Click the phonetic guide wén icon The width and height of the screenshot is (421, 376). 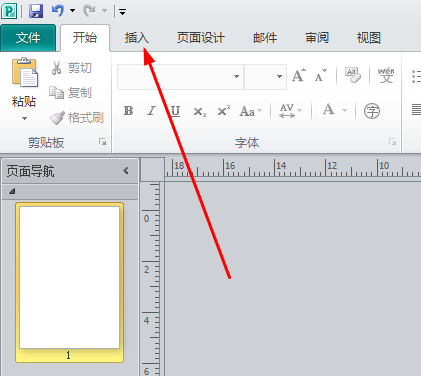coord(386,75)
